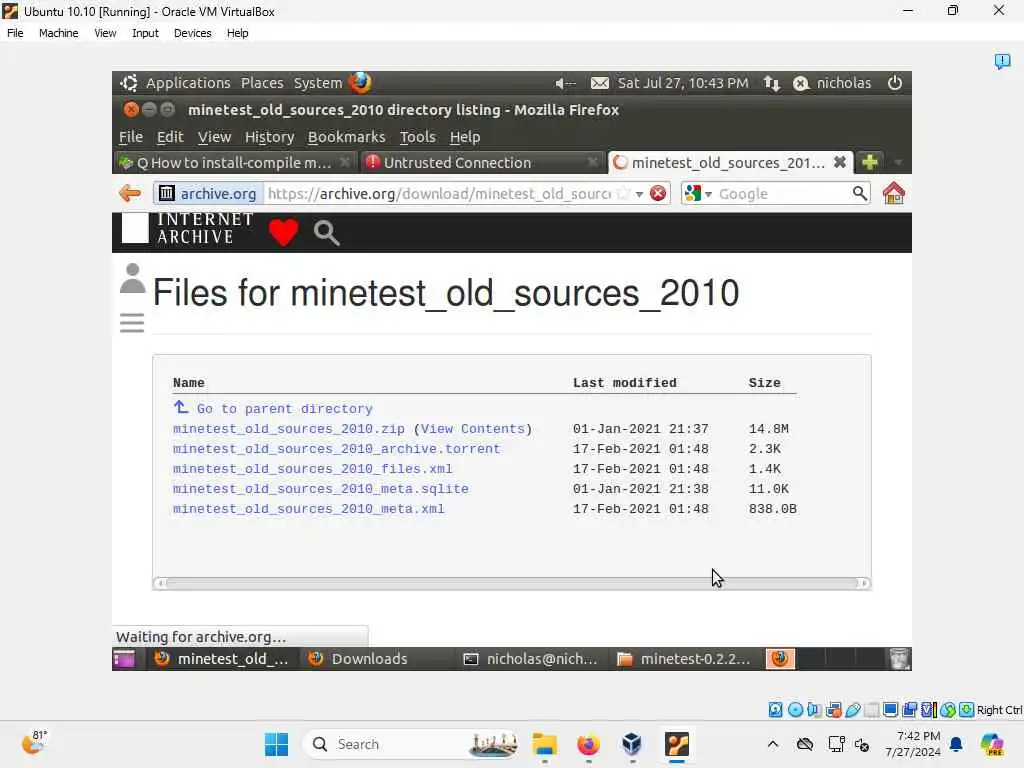Image resolution: width=1024 pixels, height=768 pixels.
Task: Stop loading with the red stop icon
Action: [x=658, y=193]
